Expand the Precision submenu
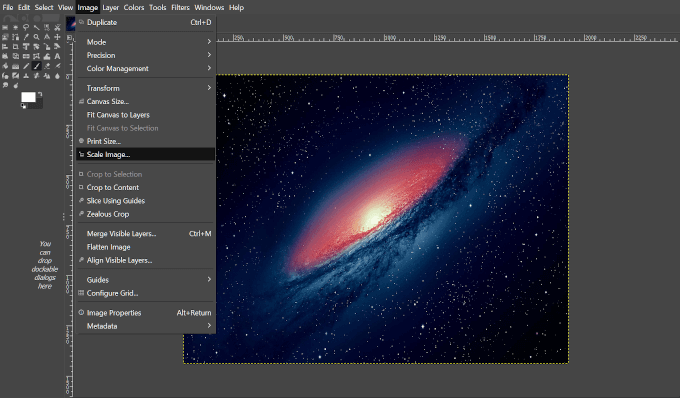The image size is (680, 398). [146, 55]
